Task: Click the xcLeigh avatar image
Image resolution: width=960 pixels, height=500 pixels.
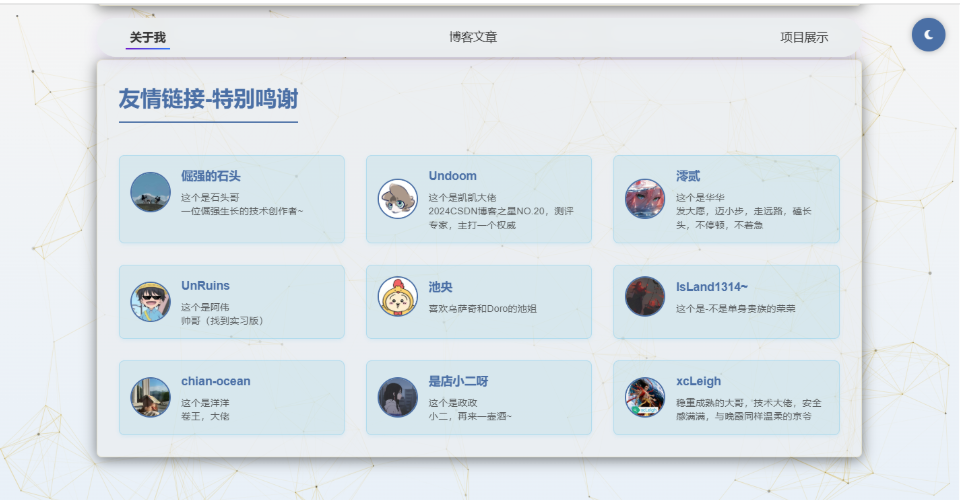Action: point(644,397)
